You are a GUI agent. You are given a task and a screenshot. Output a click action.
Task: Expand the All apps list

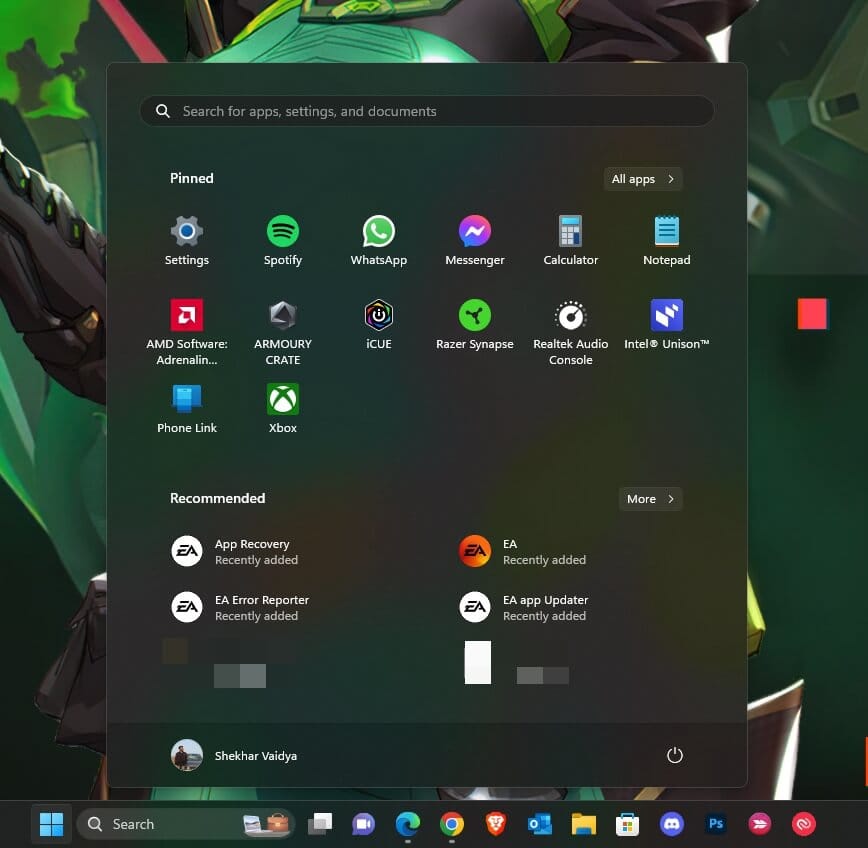(x=642, y=179)
